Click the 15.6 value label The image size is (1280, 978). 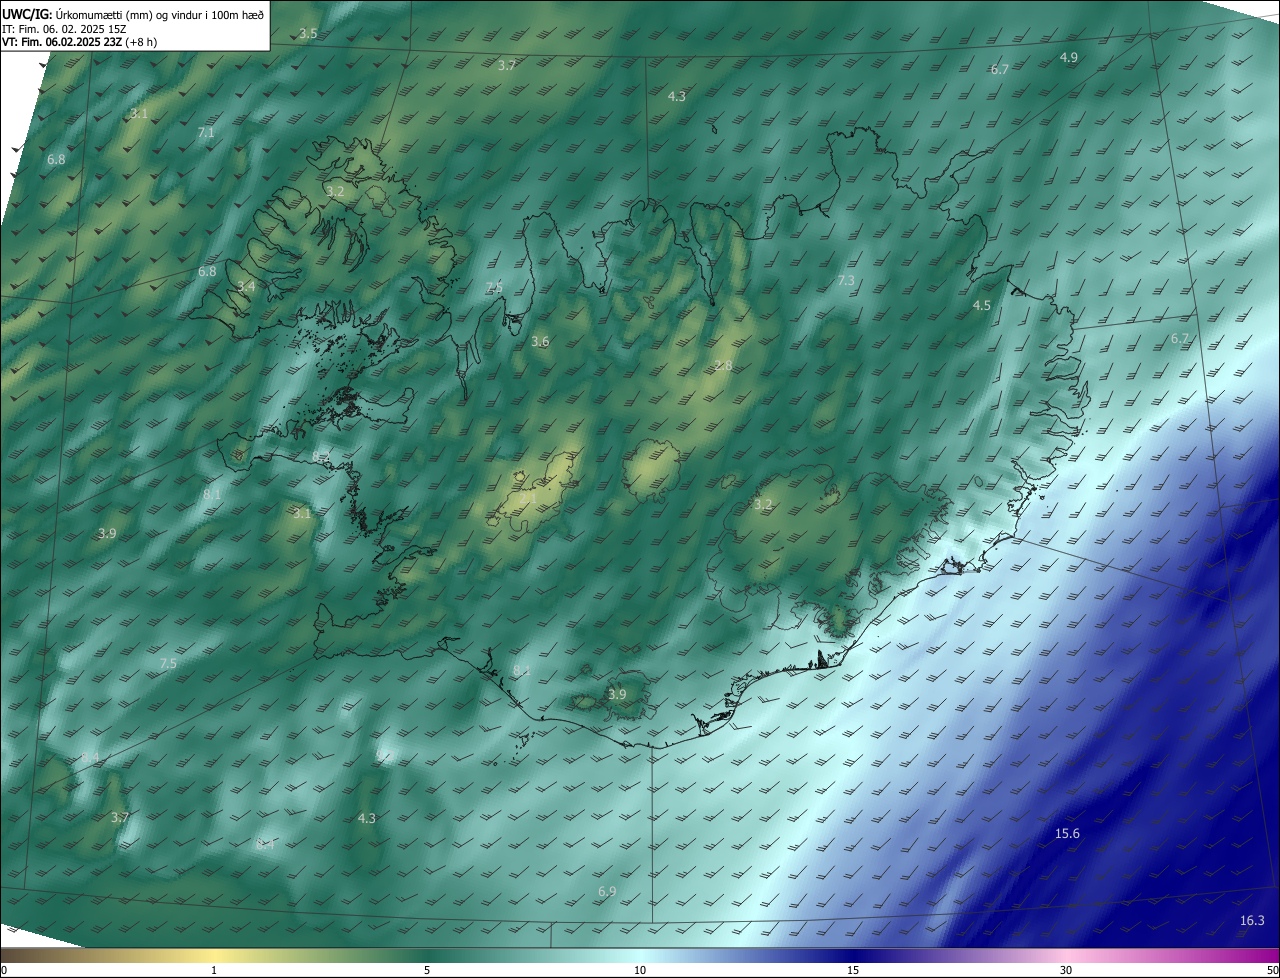1067,834
